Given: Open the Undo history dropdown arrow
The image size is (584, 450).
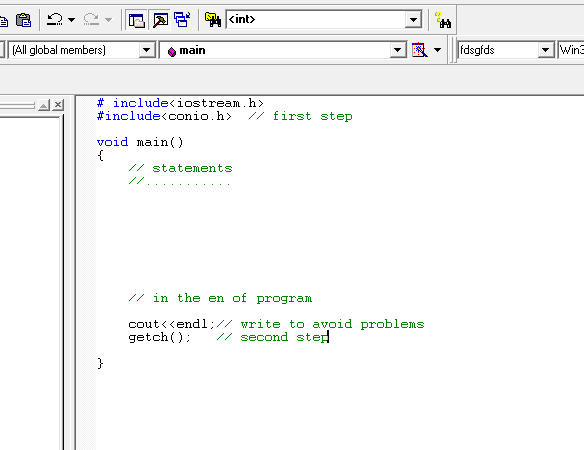Looking at the screenshot, I should 72,19.
